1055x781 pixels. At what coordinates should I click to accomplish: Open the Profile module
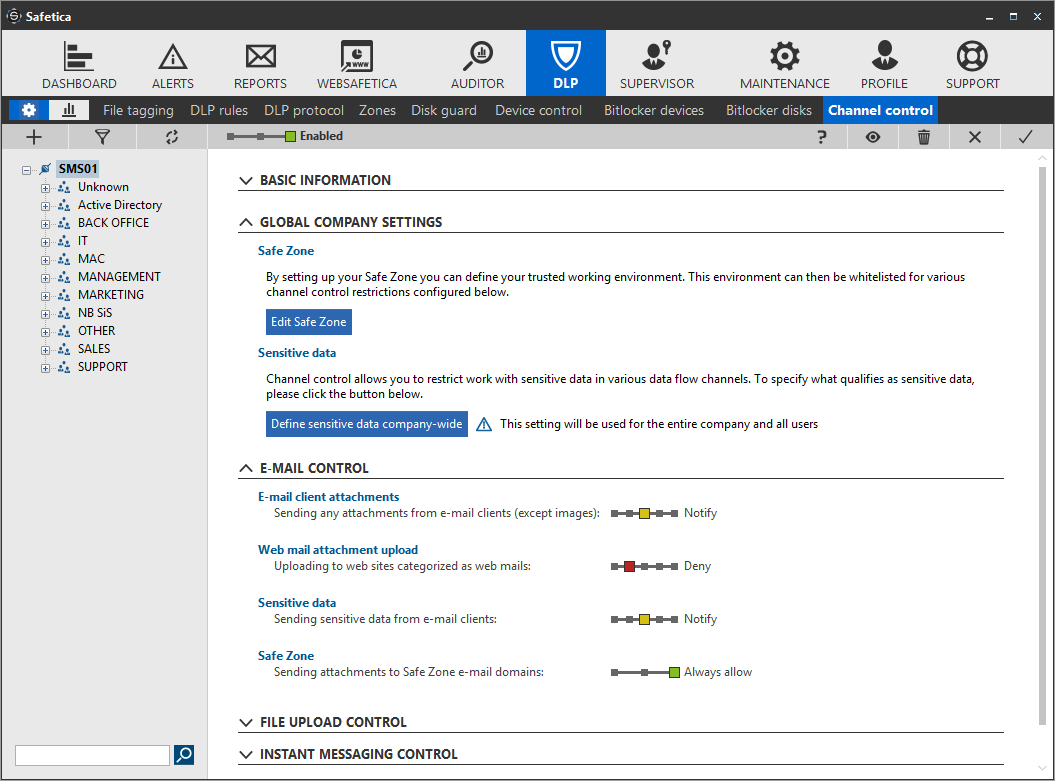click(x=884, y=65)
